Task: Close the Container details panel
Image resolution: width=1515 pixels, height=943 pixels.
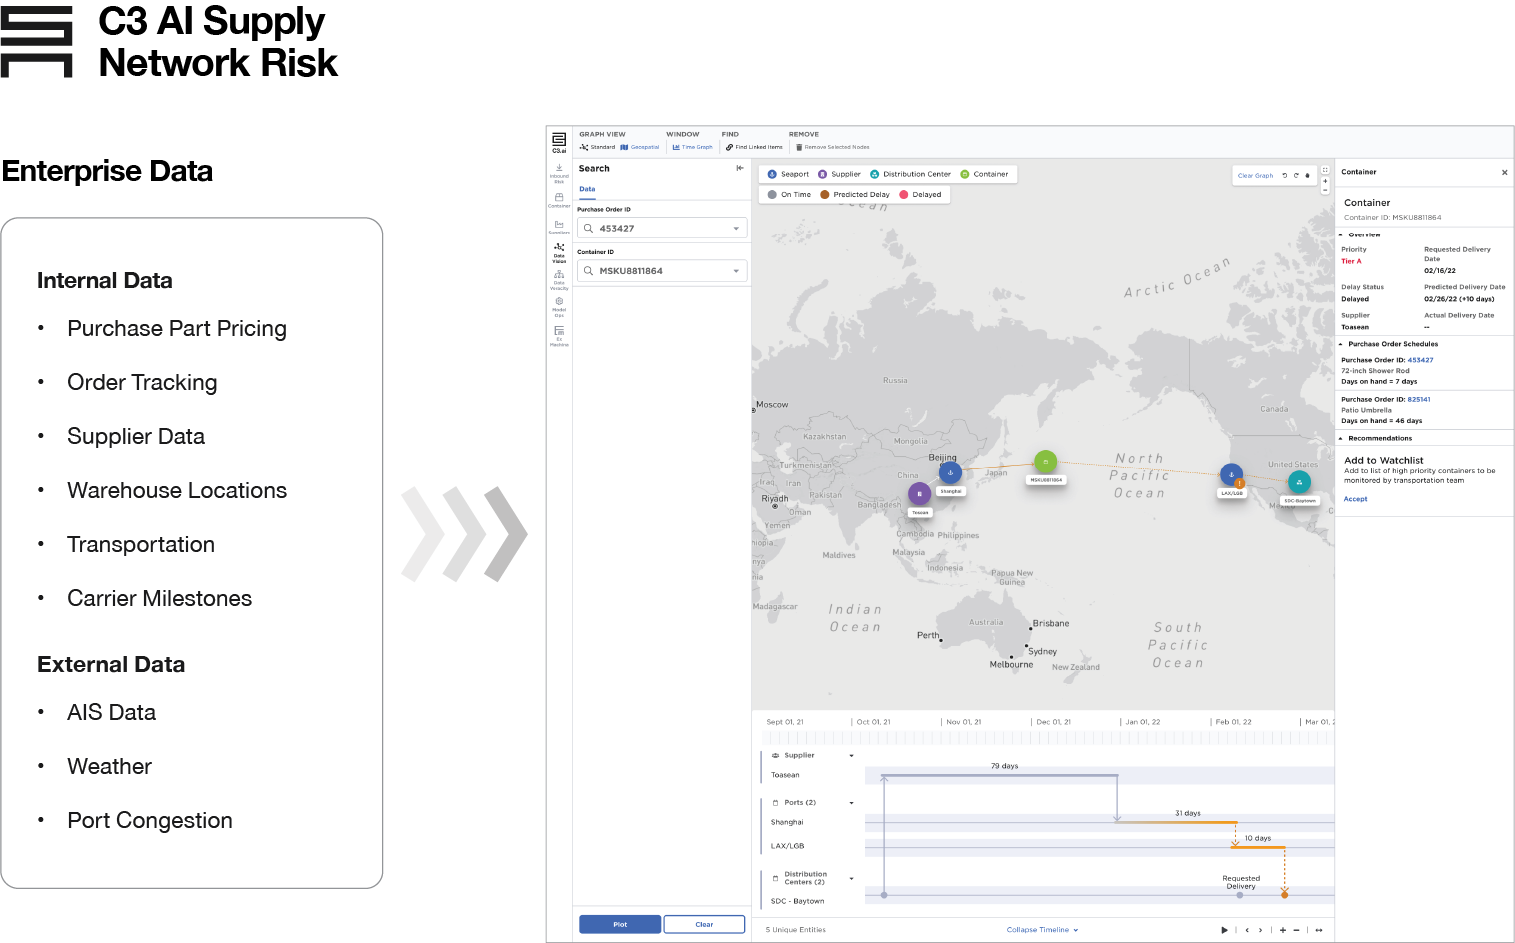Action: click(1504, 172)
